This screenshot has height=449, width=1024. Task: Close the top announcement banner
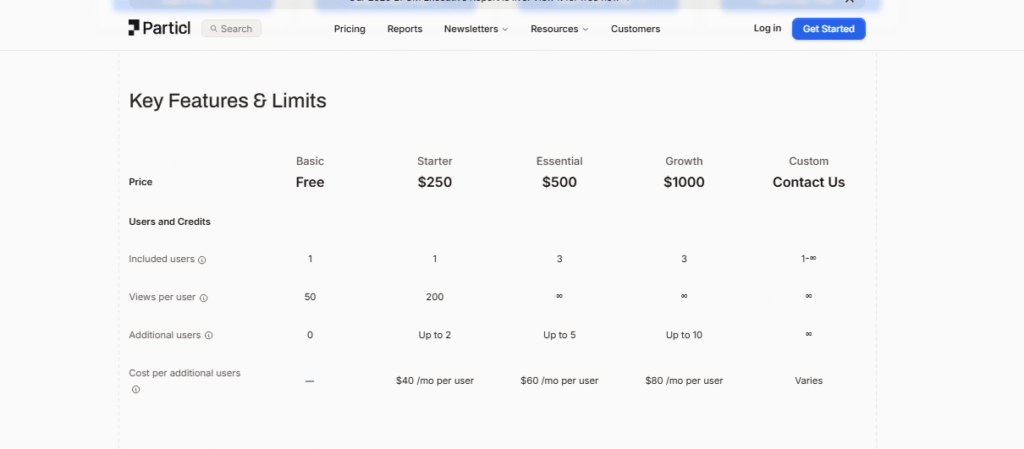point(849,2)
